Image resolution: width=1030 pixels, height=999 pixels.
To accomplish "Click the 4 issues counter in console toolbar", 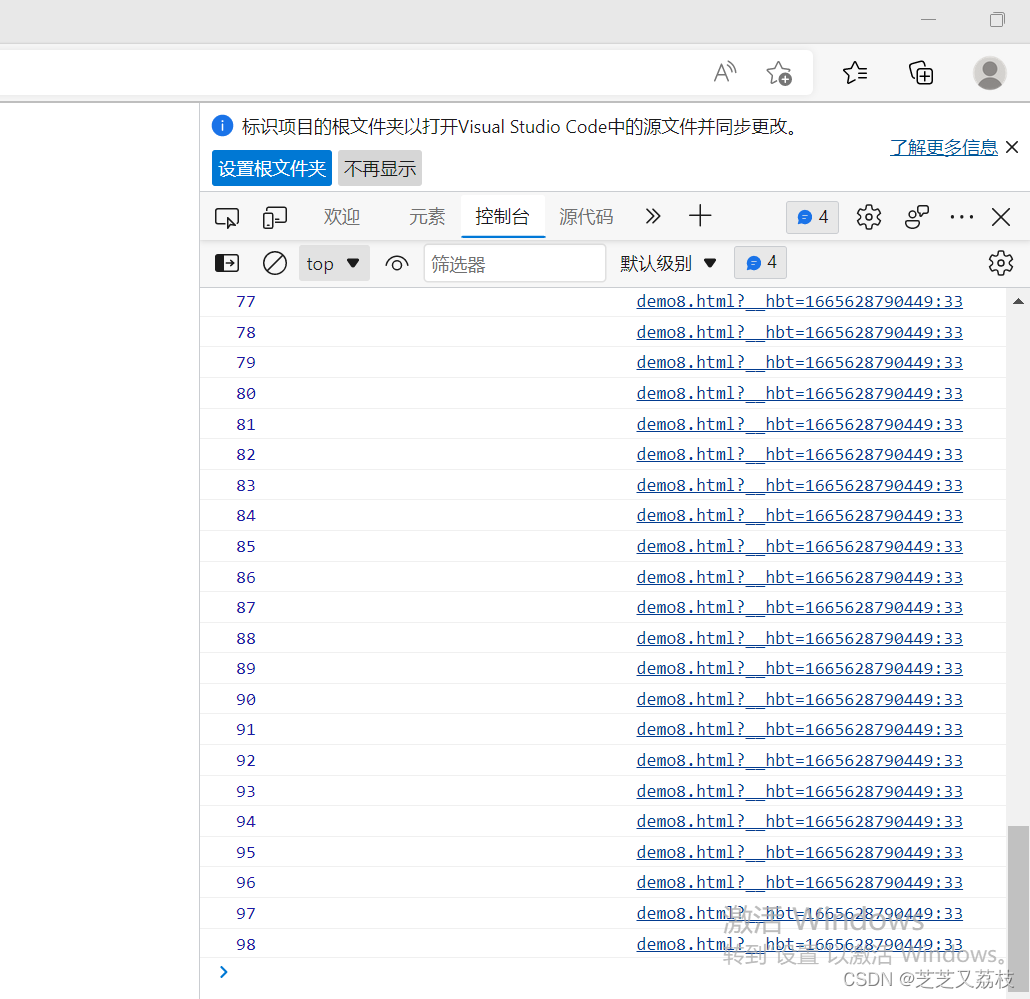I will pos(760,263).
